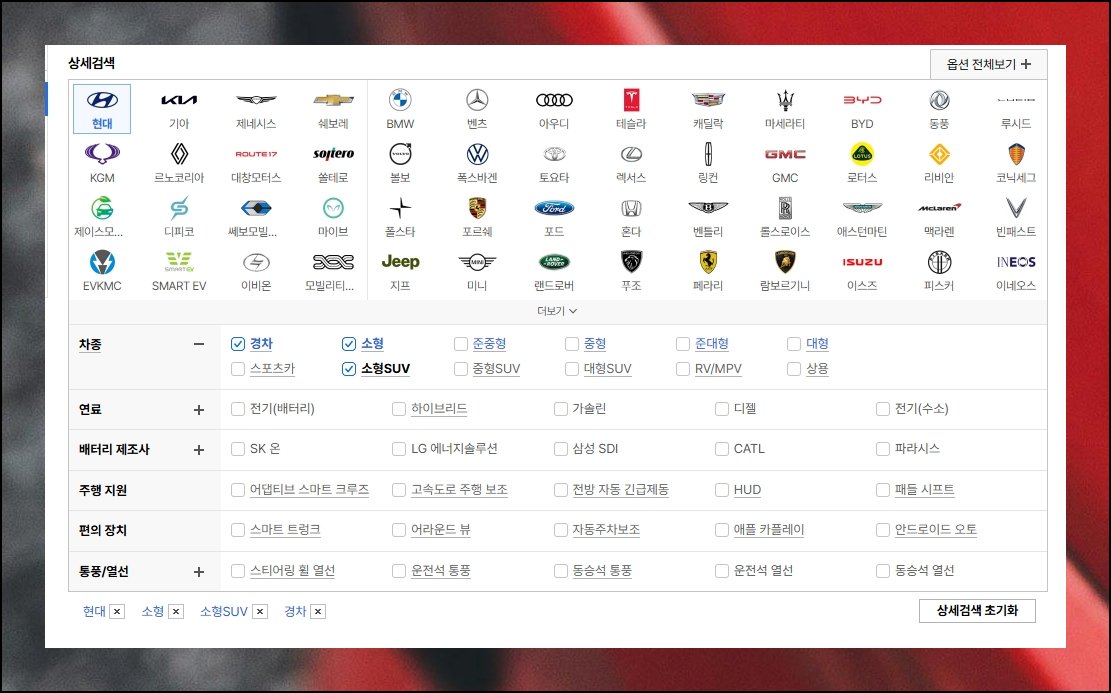Click the 대형 vehicle type label
The image size is (1111, 693).
(818, 344)
